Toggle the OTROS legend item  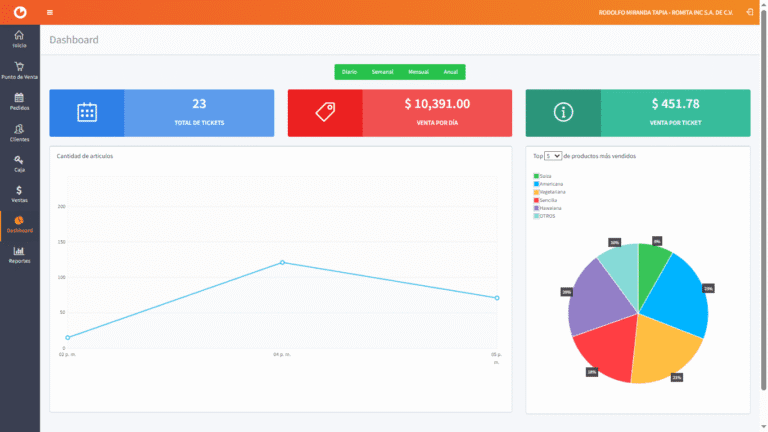(x=546, y=216)
